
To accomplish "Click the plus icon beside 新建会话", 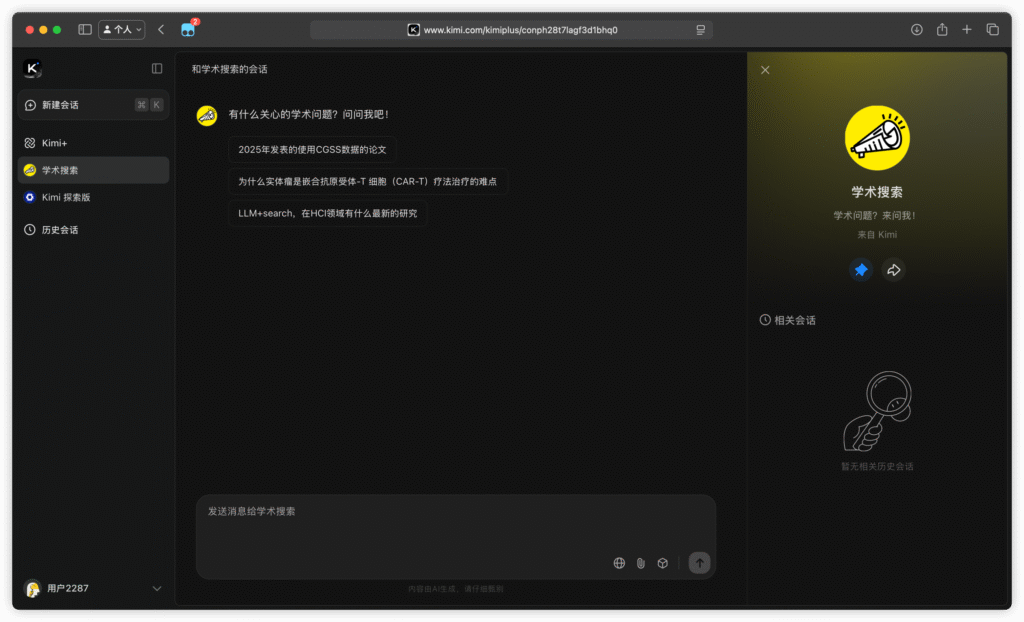I will pyautogui.click(x=30, y=105).
